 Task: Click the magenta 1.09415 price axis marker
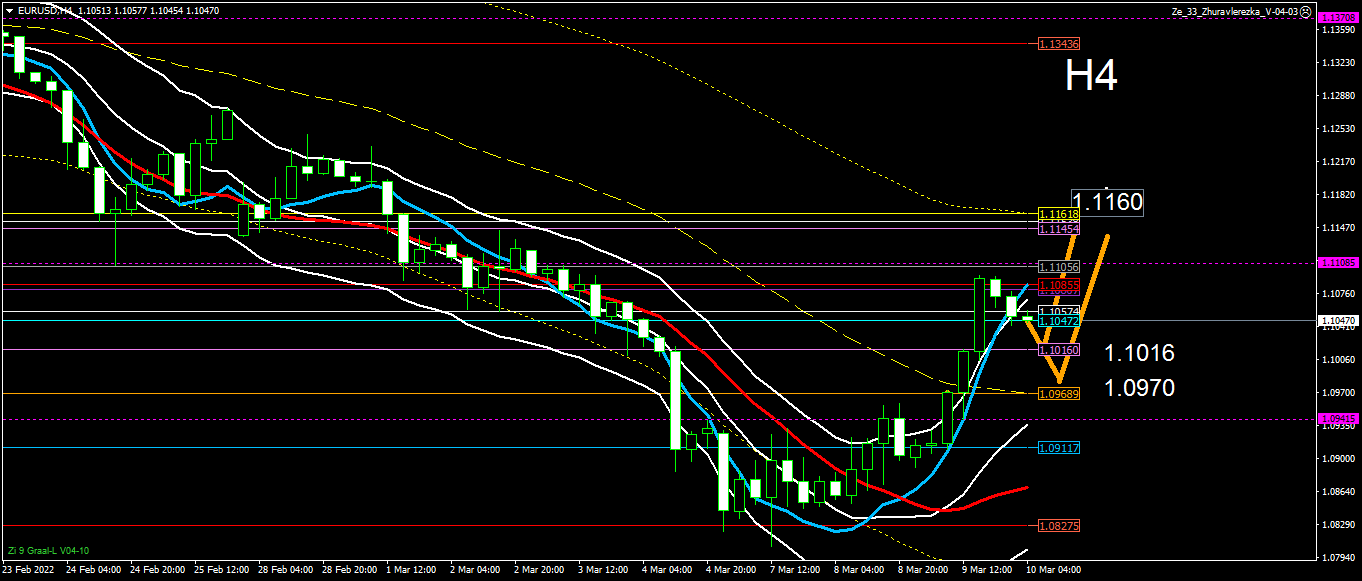click(x=1338, y=419)
